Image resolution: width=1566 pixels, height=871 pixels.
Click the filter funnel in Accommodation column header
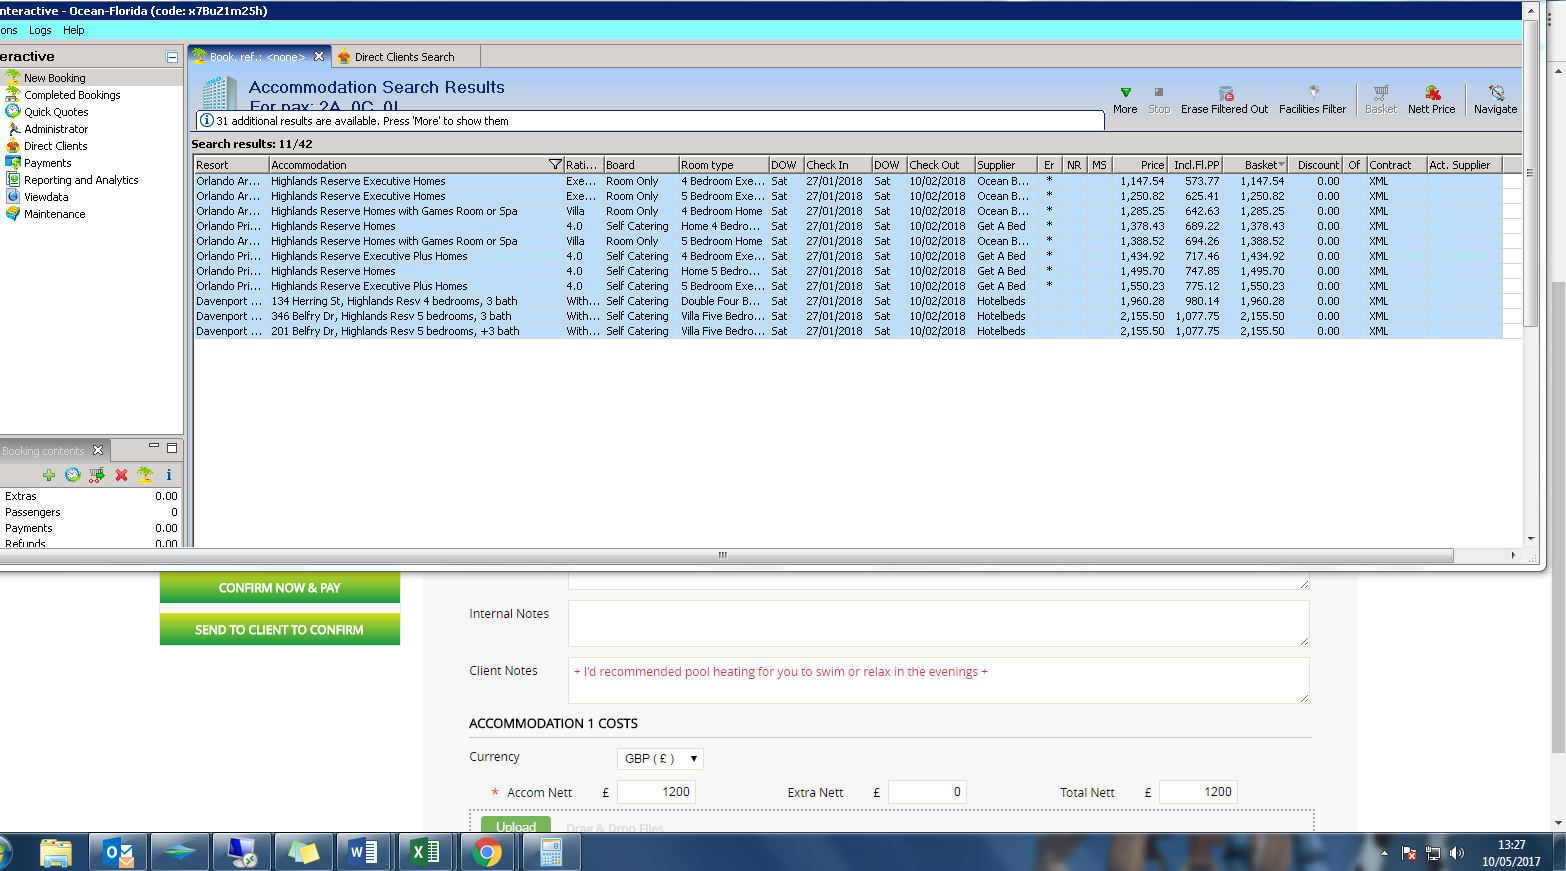(555, 165)
